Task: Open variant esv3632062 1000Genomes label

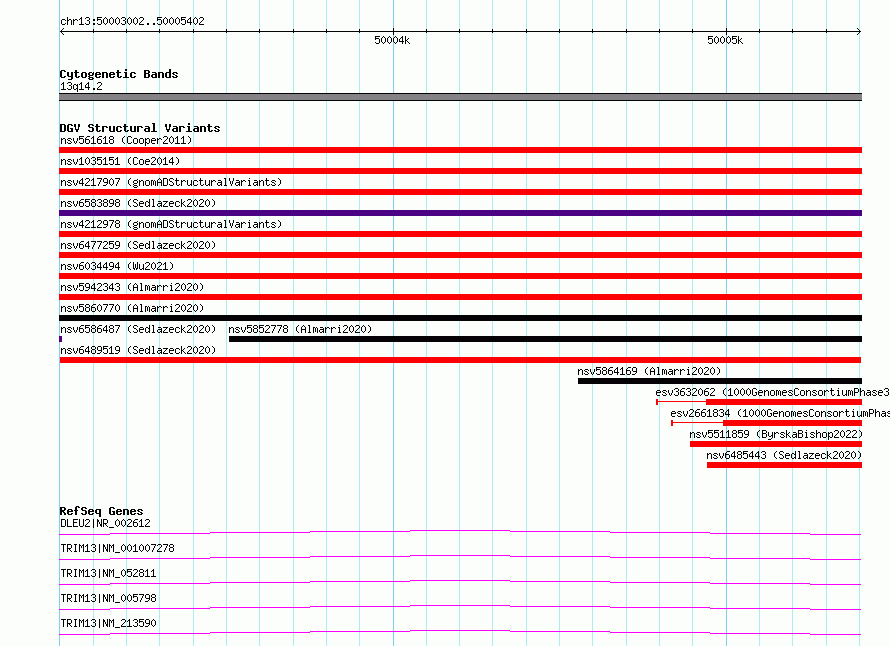Action: point(772,392)
